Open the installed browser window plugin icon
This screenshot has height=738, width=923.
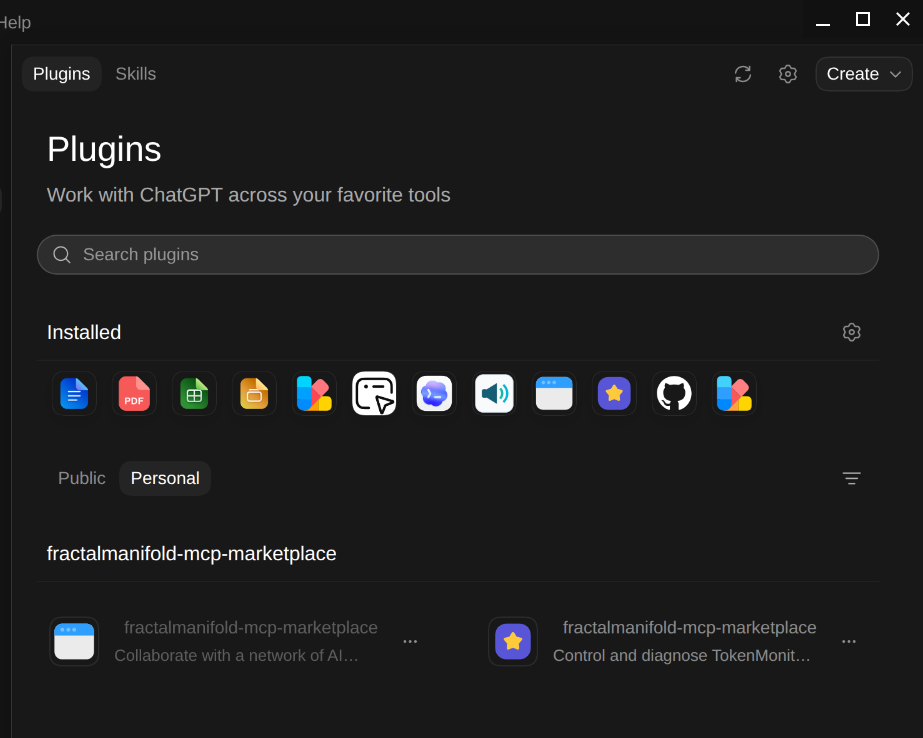[555, 393]
